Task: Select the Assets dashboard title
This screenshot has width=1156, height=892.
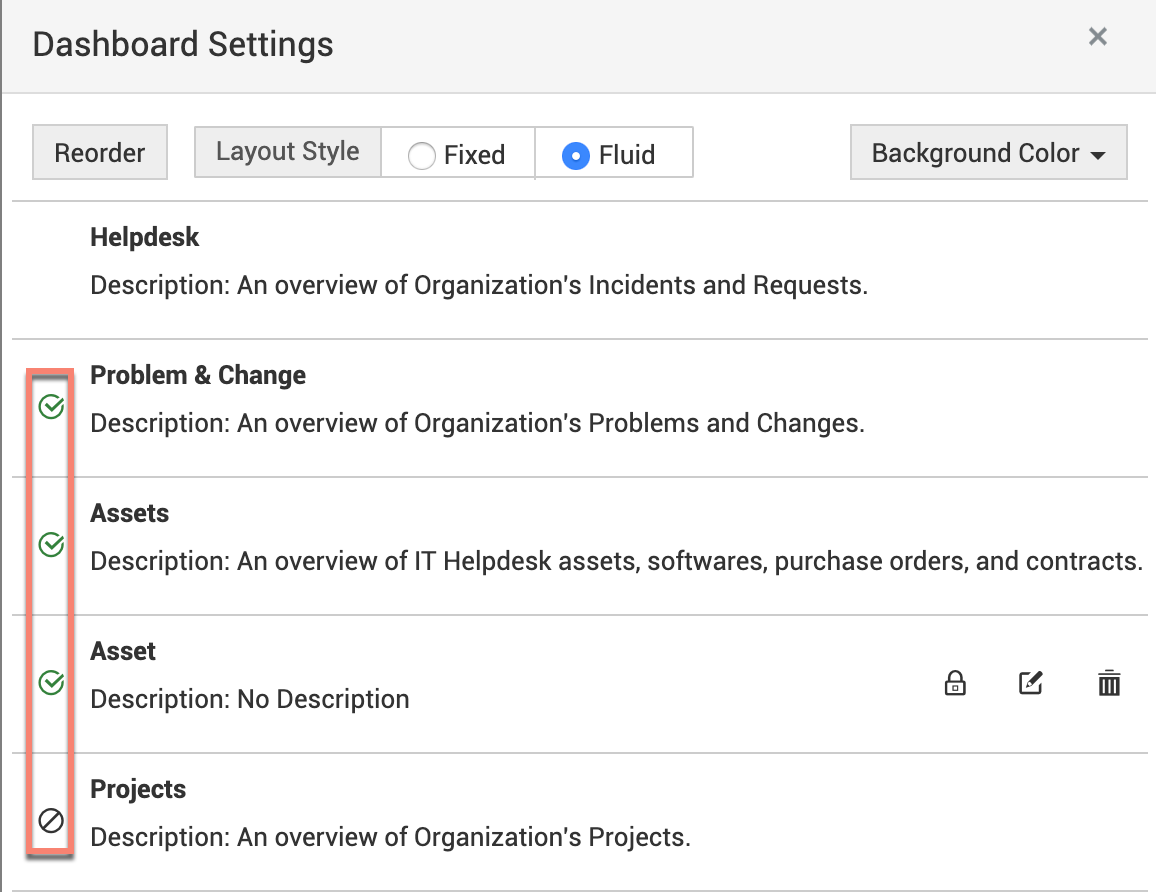Action: tap(130, 513)
